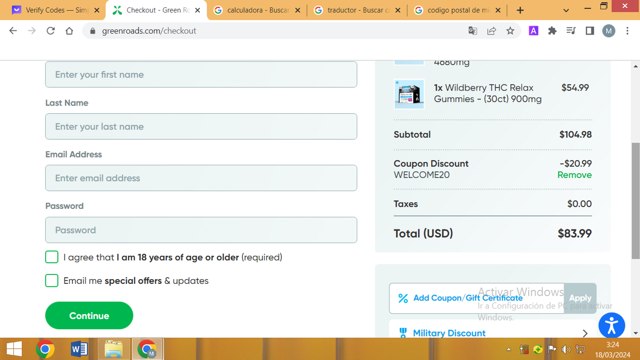Show hidden tray icons arrow

coord(509,349)
